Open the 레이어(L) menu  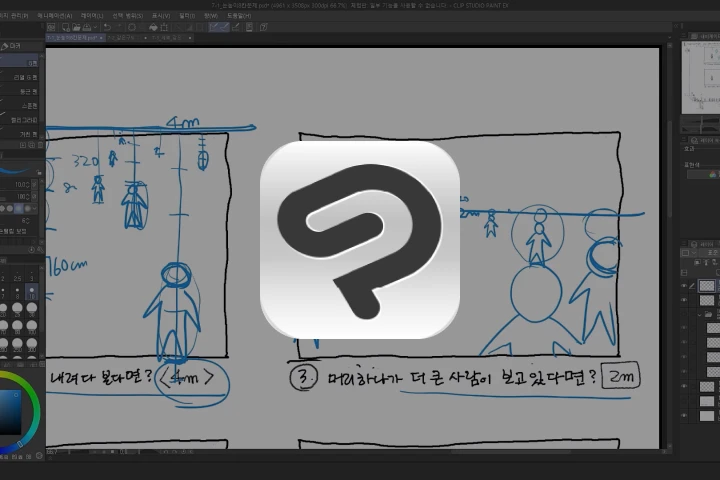(92, 16)
